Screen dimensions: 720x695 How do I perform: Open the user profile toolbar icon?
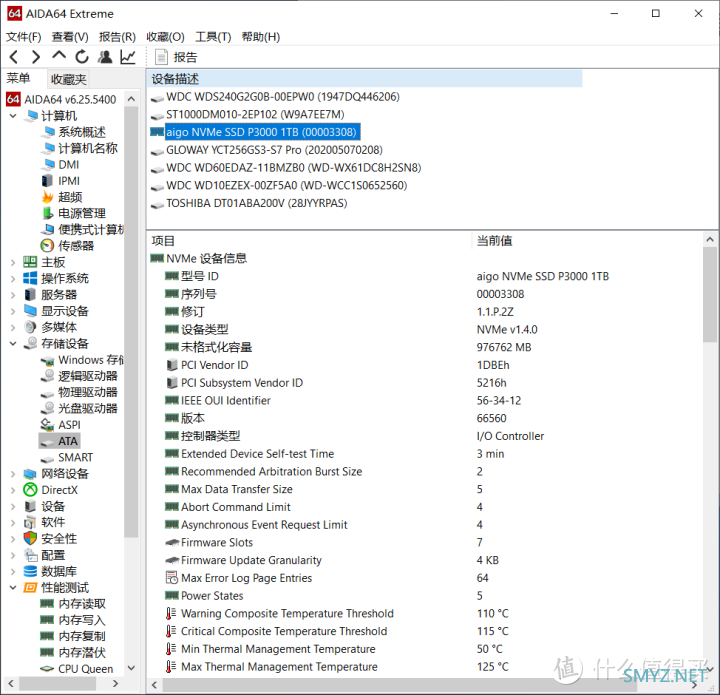(x=105, y=57)
